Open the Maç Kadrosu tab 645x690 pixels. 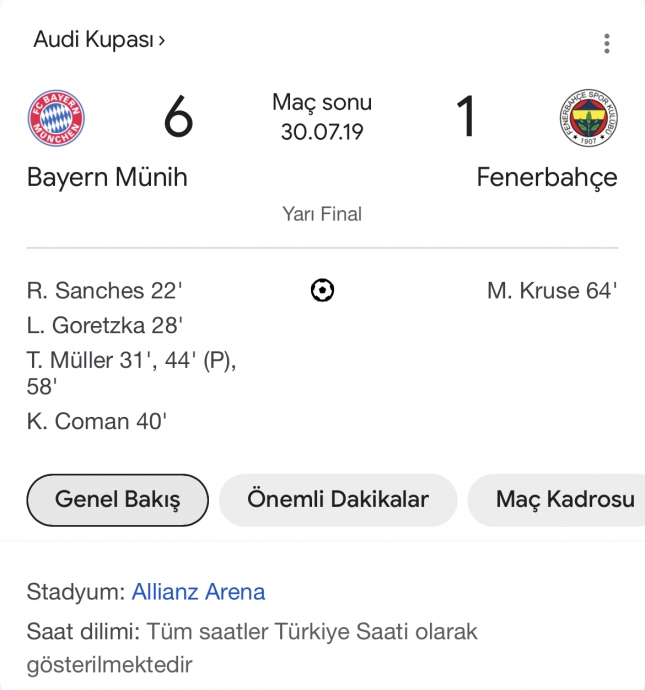pyautogui.click(x=565, y=499)
